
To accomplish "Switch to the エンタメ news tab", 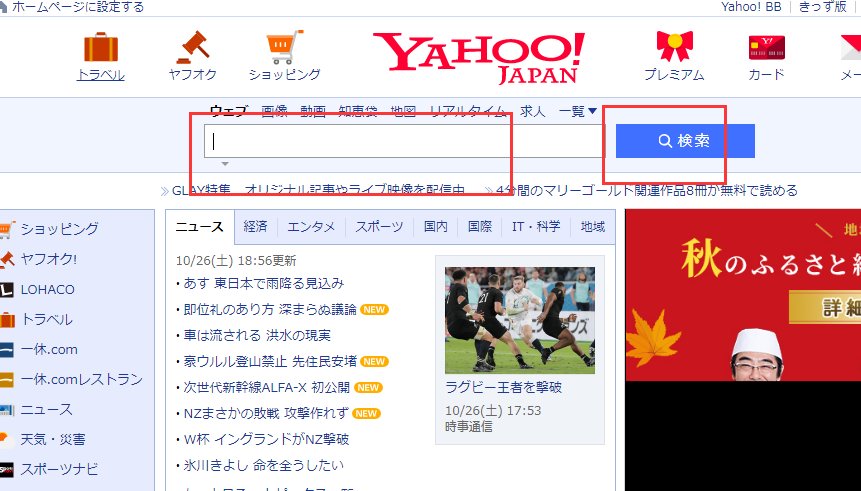I will [311, 227].
